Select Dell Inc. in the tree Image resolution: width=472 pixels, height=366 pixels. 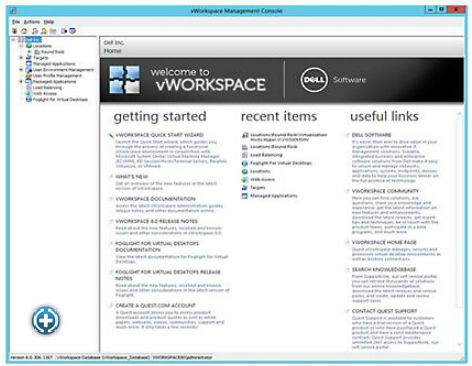[33, 40]
